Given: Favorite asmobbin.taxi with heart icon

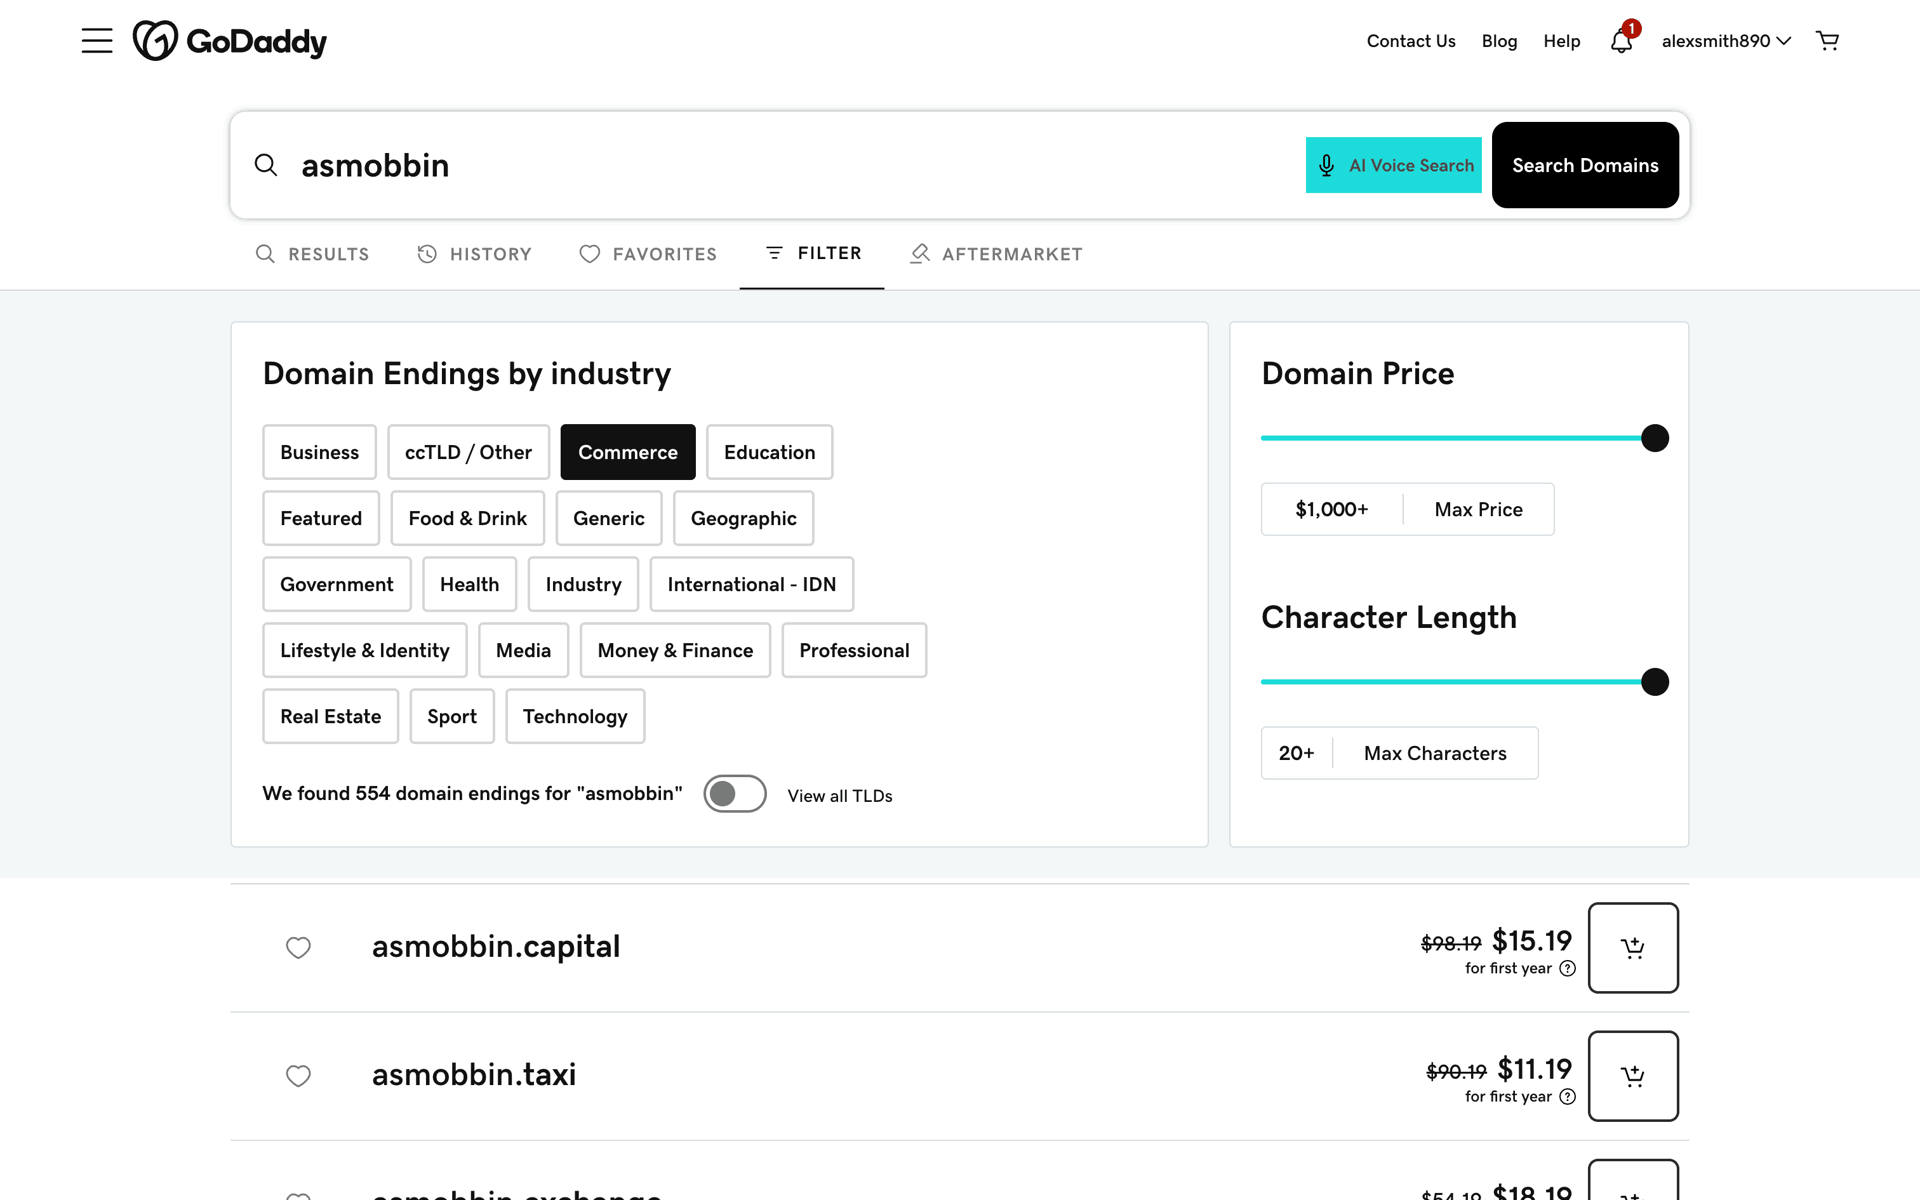Looking at the screenshot, I should tap(298, 1075).
